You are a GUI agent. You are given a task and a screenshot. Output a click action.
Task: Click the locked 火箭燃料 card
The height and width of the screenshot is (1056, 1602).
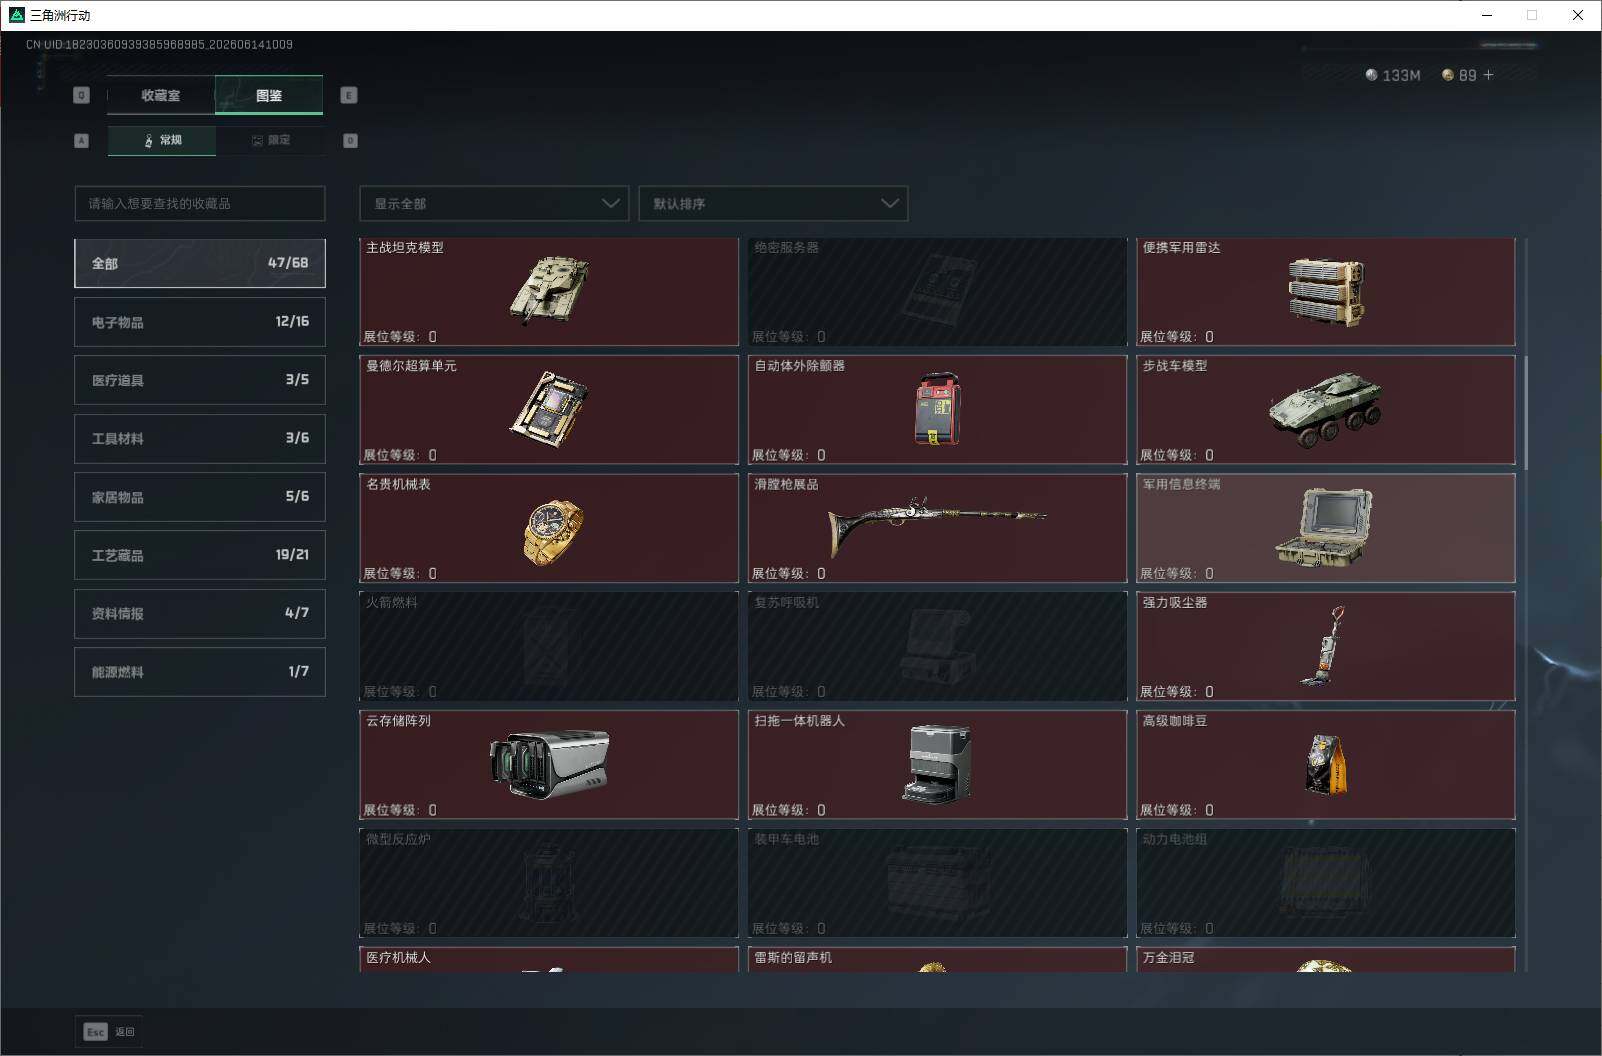[x=549, y=646]
